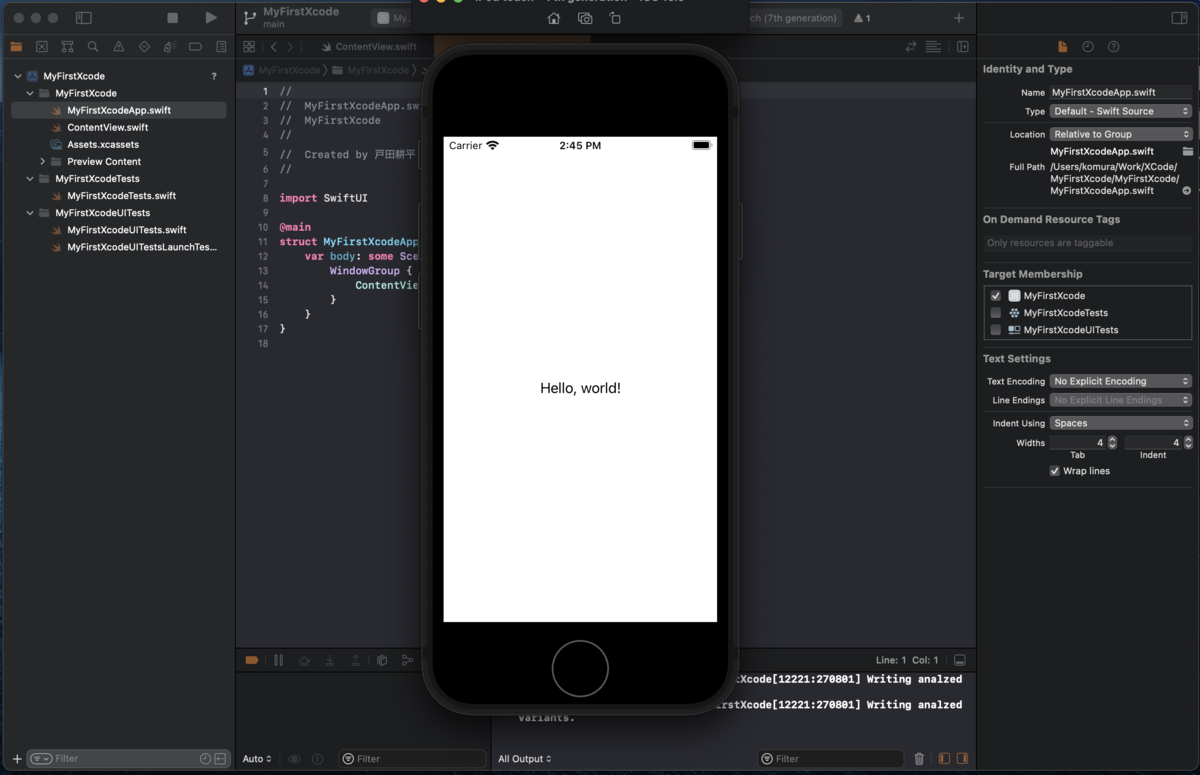Toggle the console pane button
The image size is (1200, 775).
tap(962, 759)
